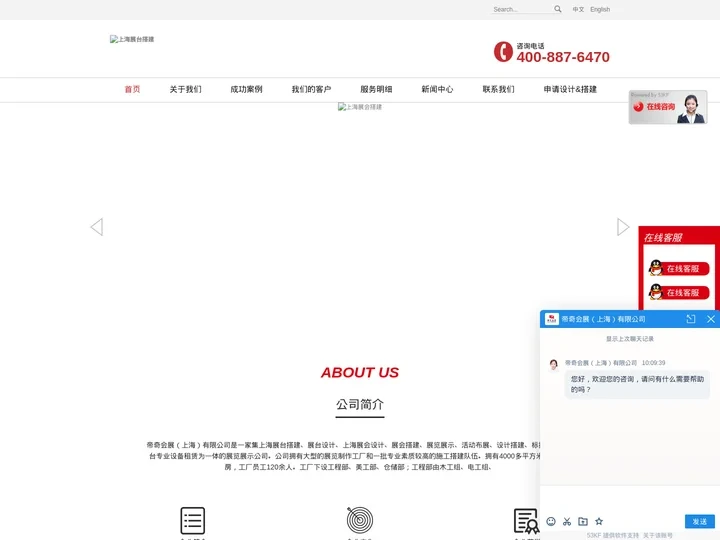Open the 成功案例 menu item
This screenshot has height=540, width=720.
(247, 89)
